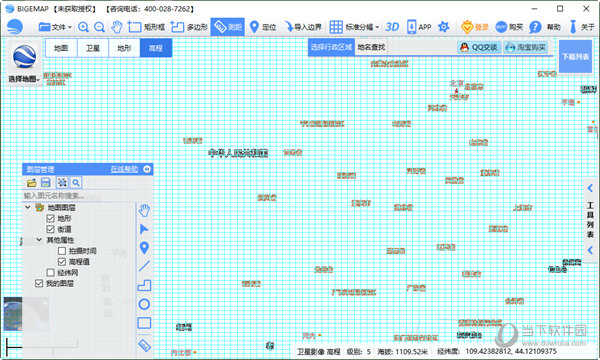Switch to the 高程 elevation tab
This screenshot has width=600, height=360.
point(156,48)
